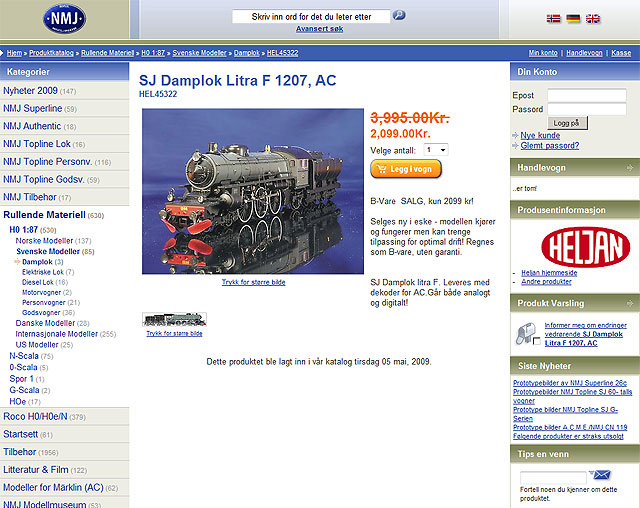Focus the Epost input field
The width and height of the screenshot is (640, 508).
click(x=587, y=95)
